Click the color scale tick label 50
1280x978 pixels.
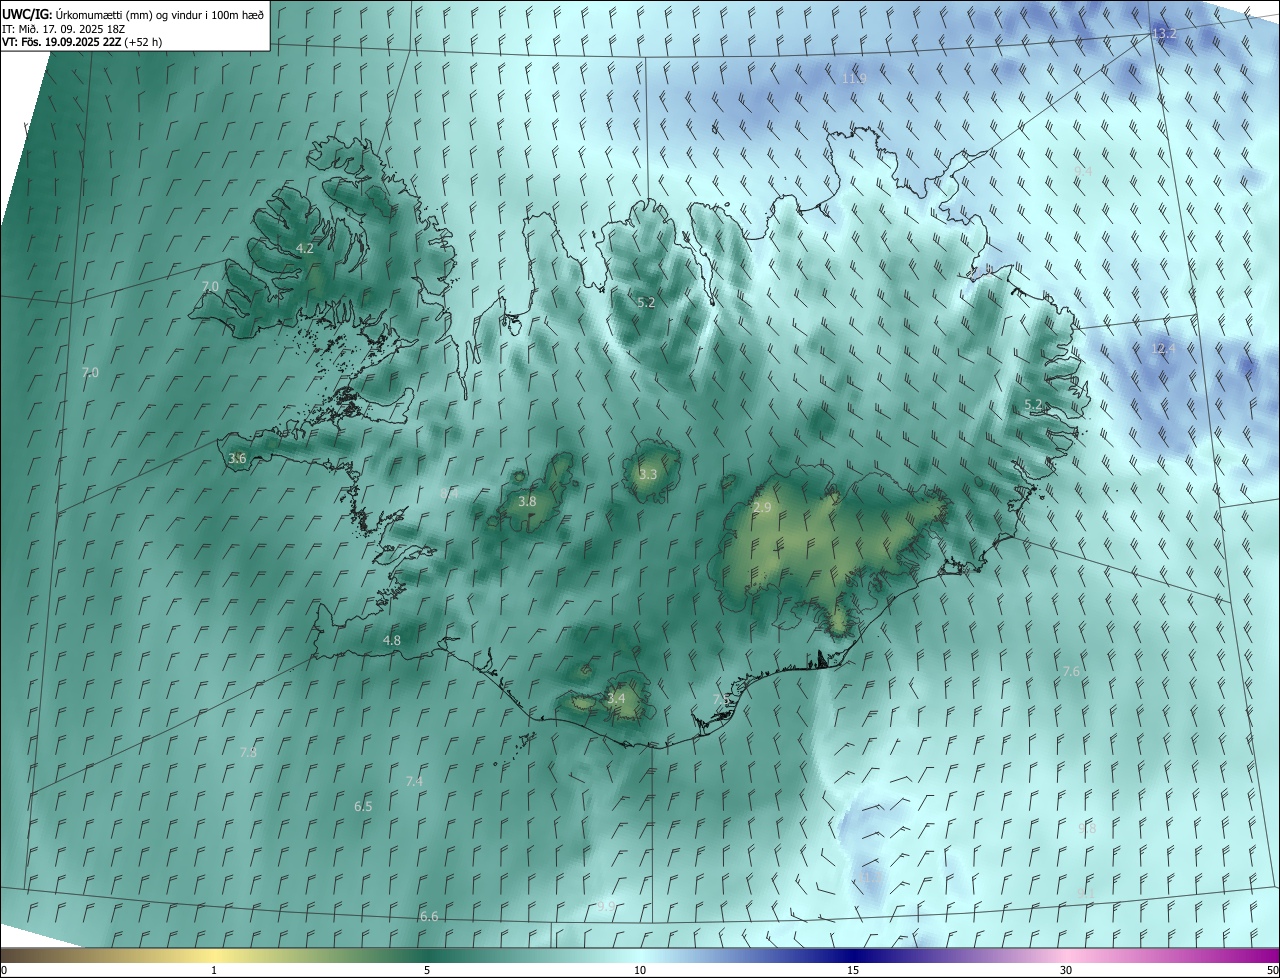[x=1272, y=970]
